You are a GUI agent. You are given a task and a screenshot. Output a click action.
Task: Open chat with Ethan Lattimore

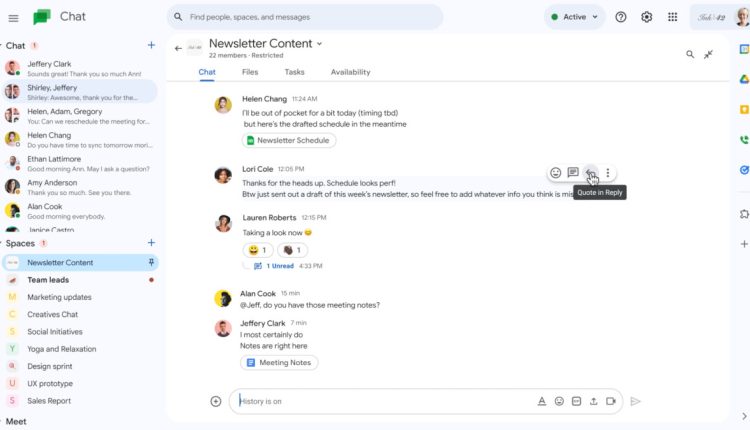pos(80,164)
